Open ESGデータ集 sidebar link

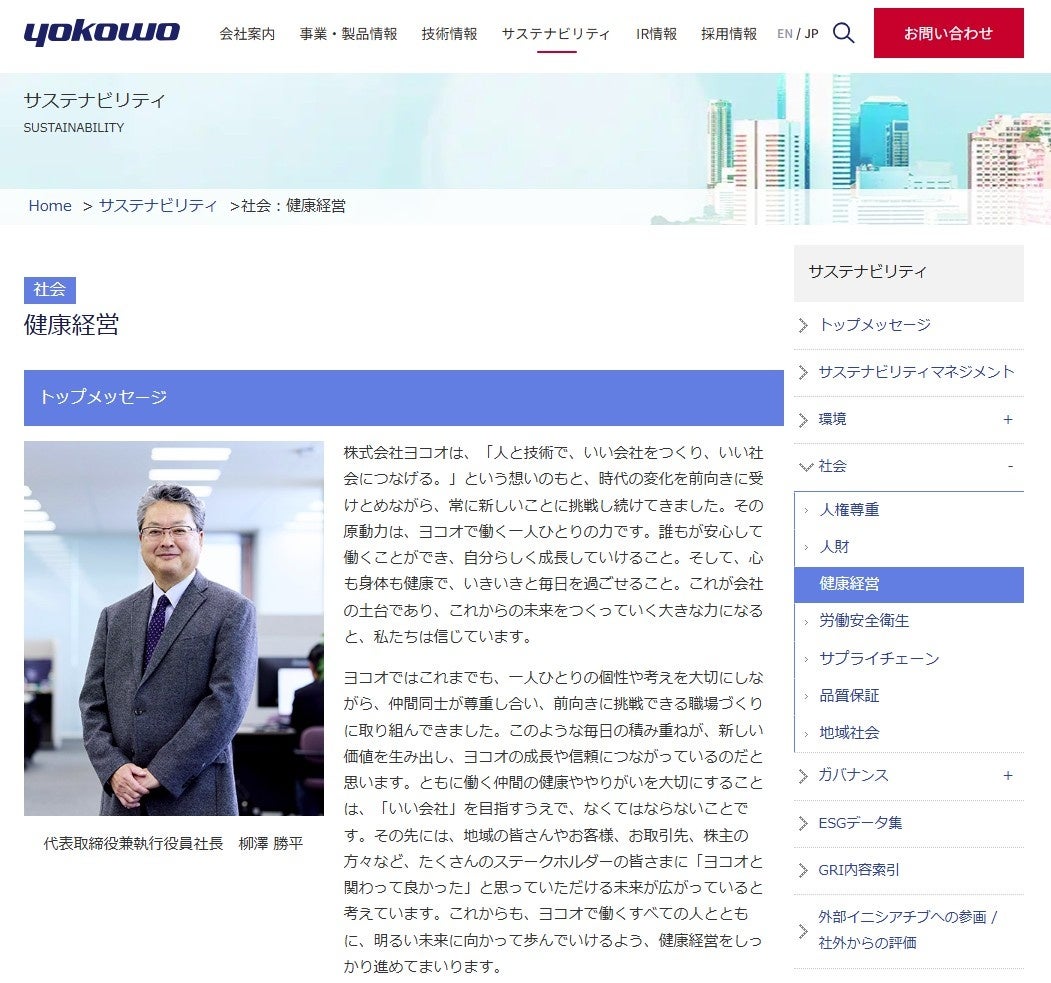(860, 823)
